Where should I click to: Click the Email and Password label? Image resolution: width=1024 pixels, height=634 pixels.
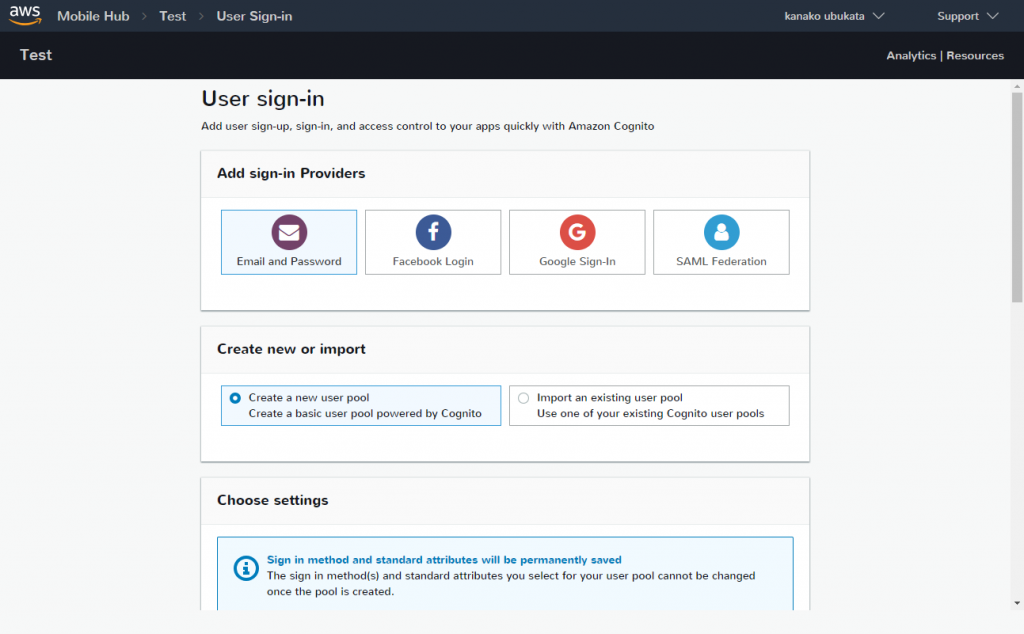[x=289, y=261]
